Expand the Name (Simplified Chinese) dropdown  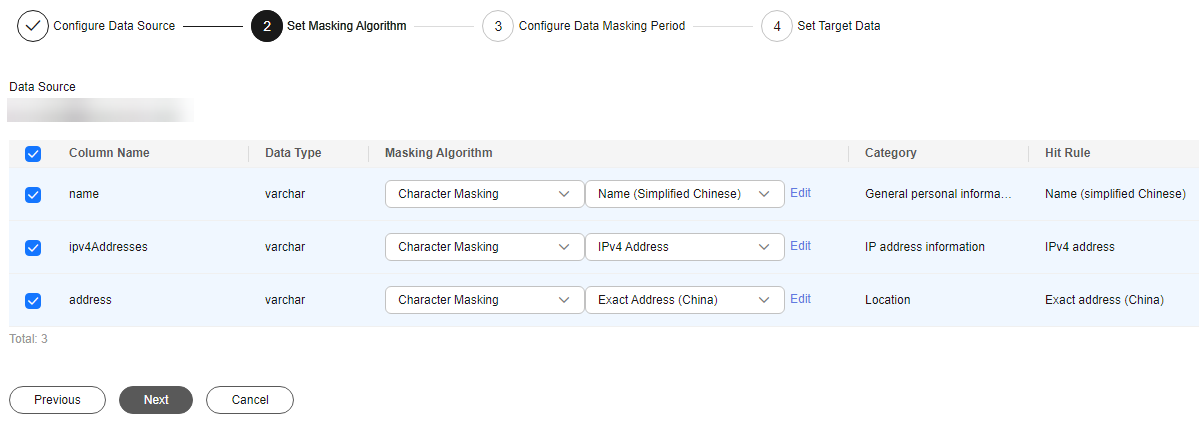click(684, 194)
